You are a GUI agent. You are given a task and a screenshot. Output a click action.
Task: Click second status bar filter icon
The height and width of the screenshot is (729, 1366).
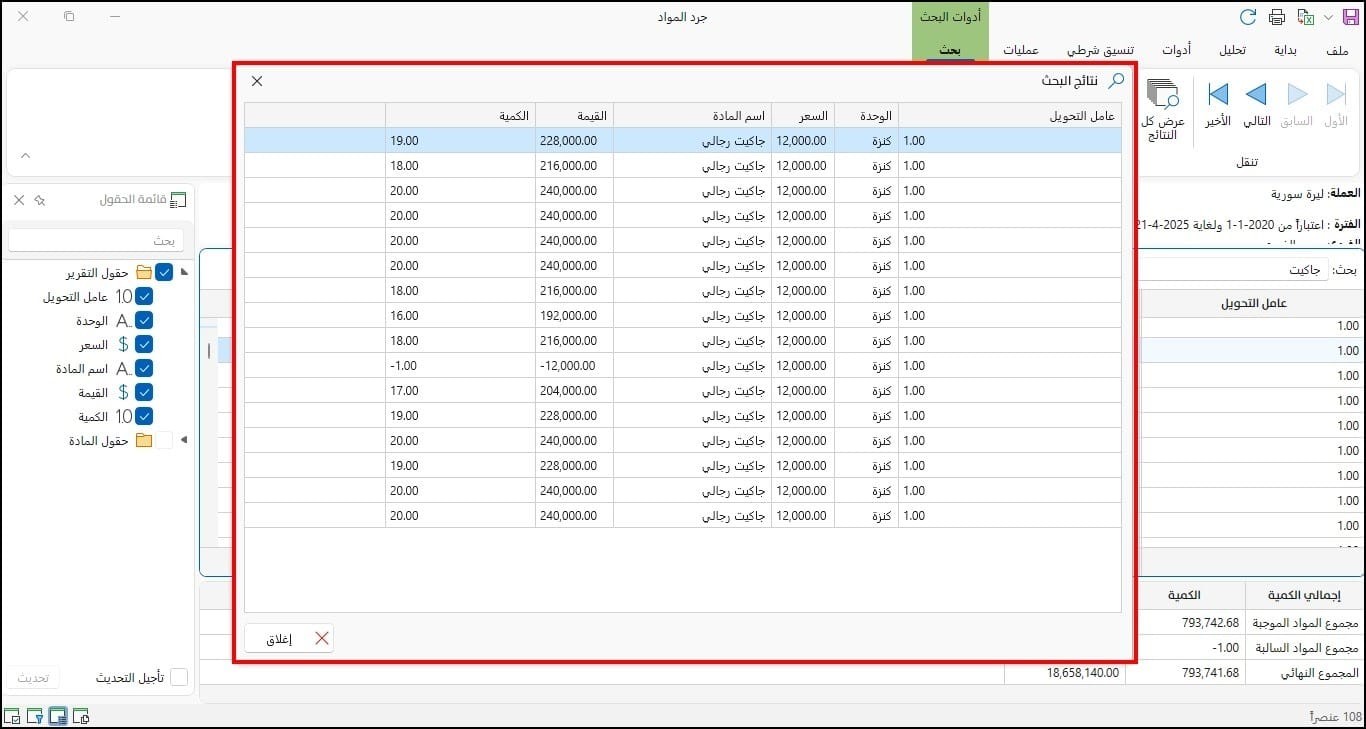tap(35, 716)
